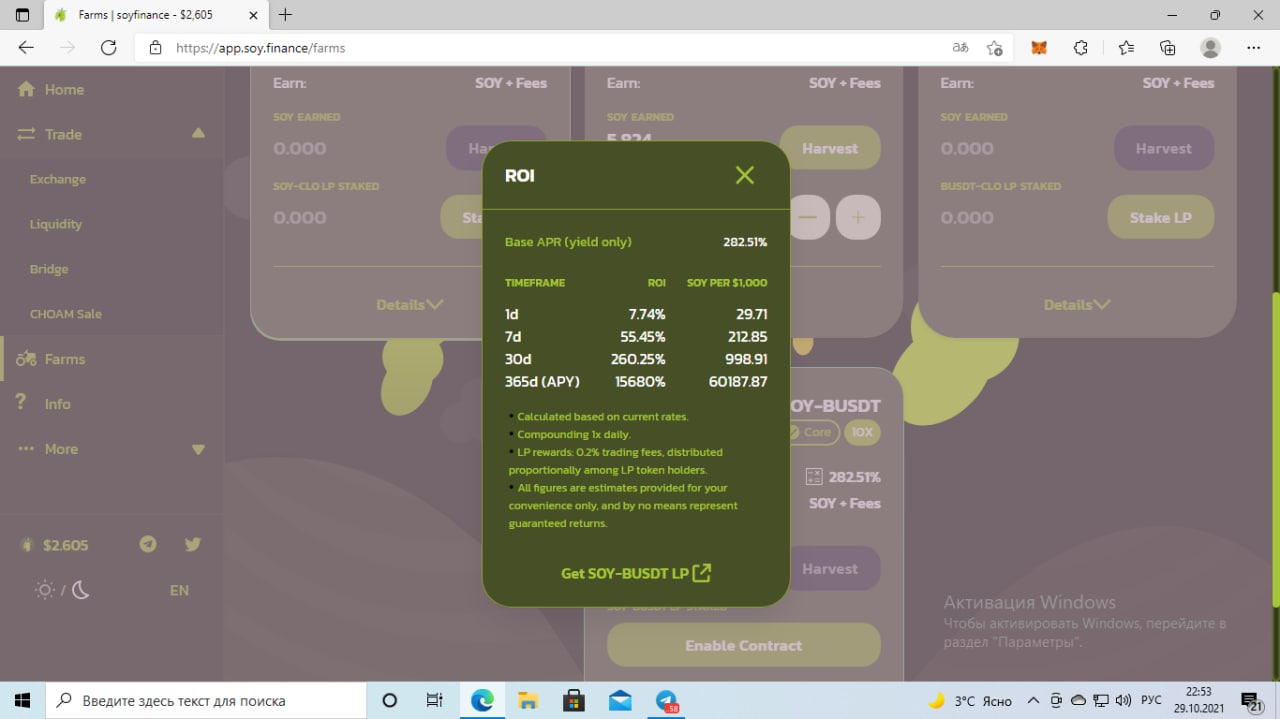Open the Mail app from the taskbar
Viewport: 1280px width, 719px height.
click(620, 700)
